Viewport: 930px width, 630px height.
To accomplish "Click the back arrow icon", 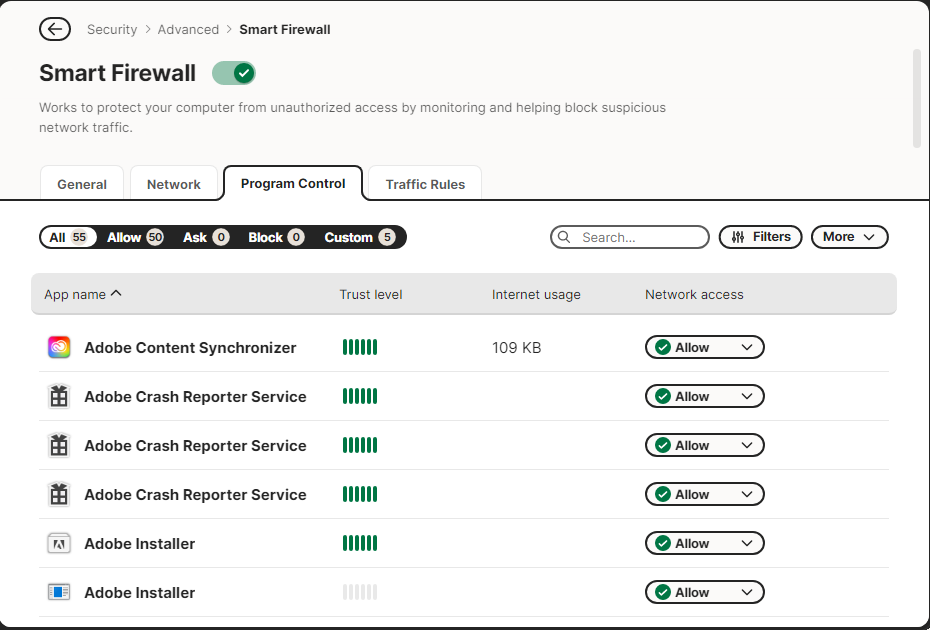I will coord(55,29).
